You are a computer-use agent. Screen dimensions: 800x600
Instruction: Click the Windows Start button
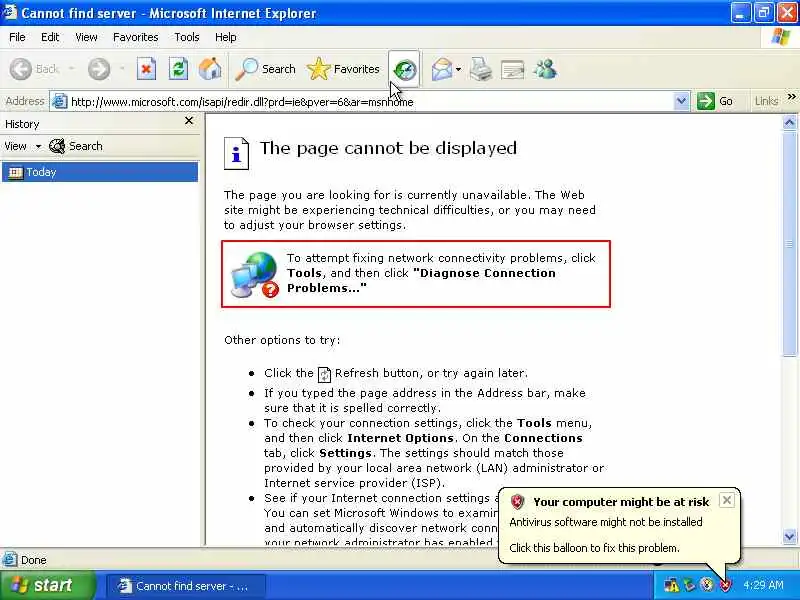pos(48,585)
